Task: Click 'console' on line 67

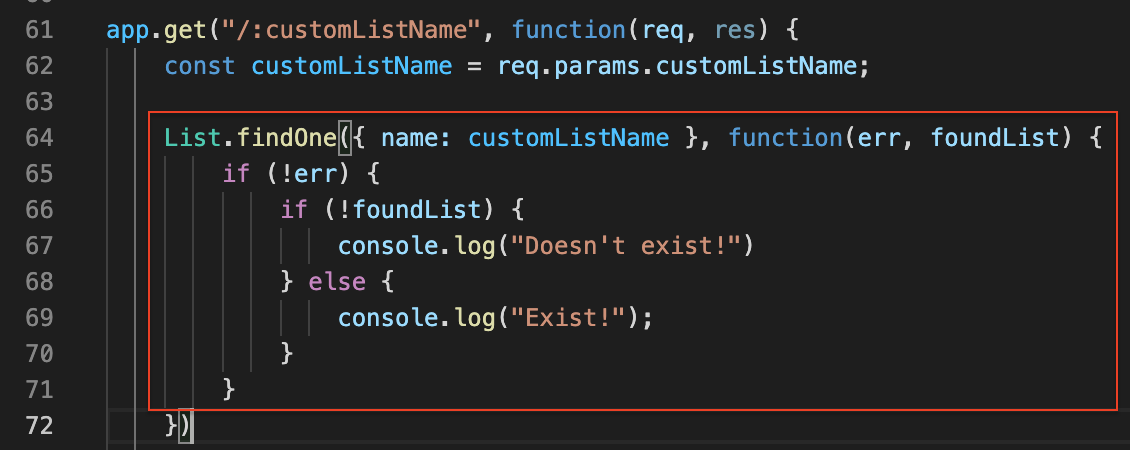Action: coord(388,246)
